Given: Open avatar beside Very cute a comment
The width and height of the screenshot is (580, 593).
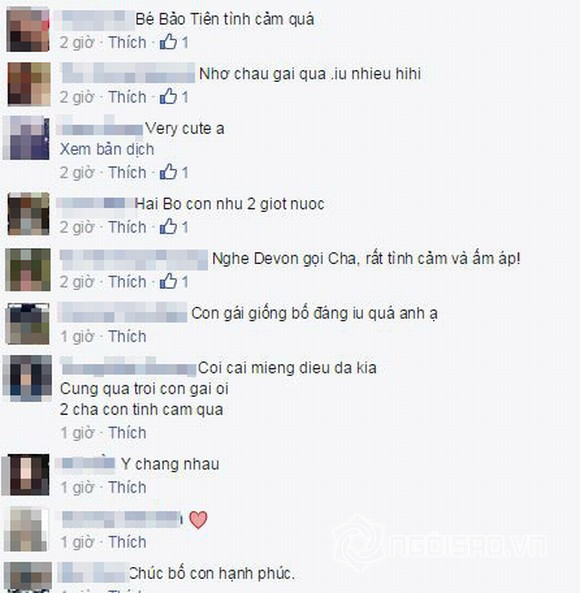Looking at the screenshot, I should click(26, 138).
